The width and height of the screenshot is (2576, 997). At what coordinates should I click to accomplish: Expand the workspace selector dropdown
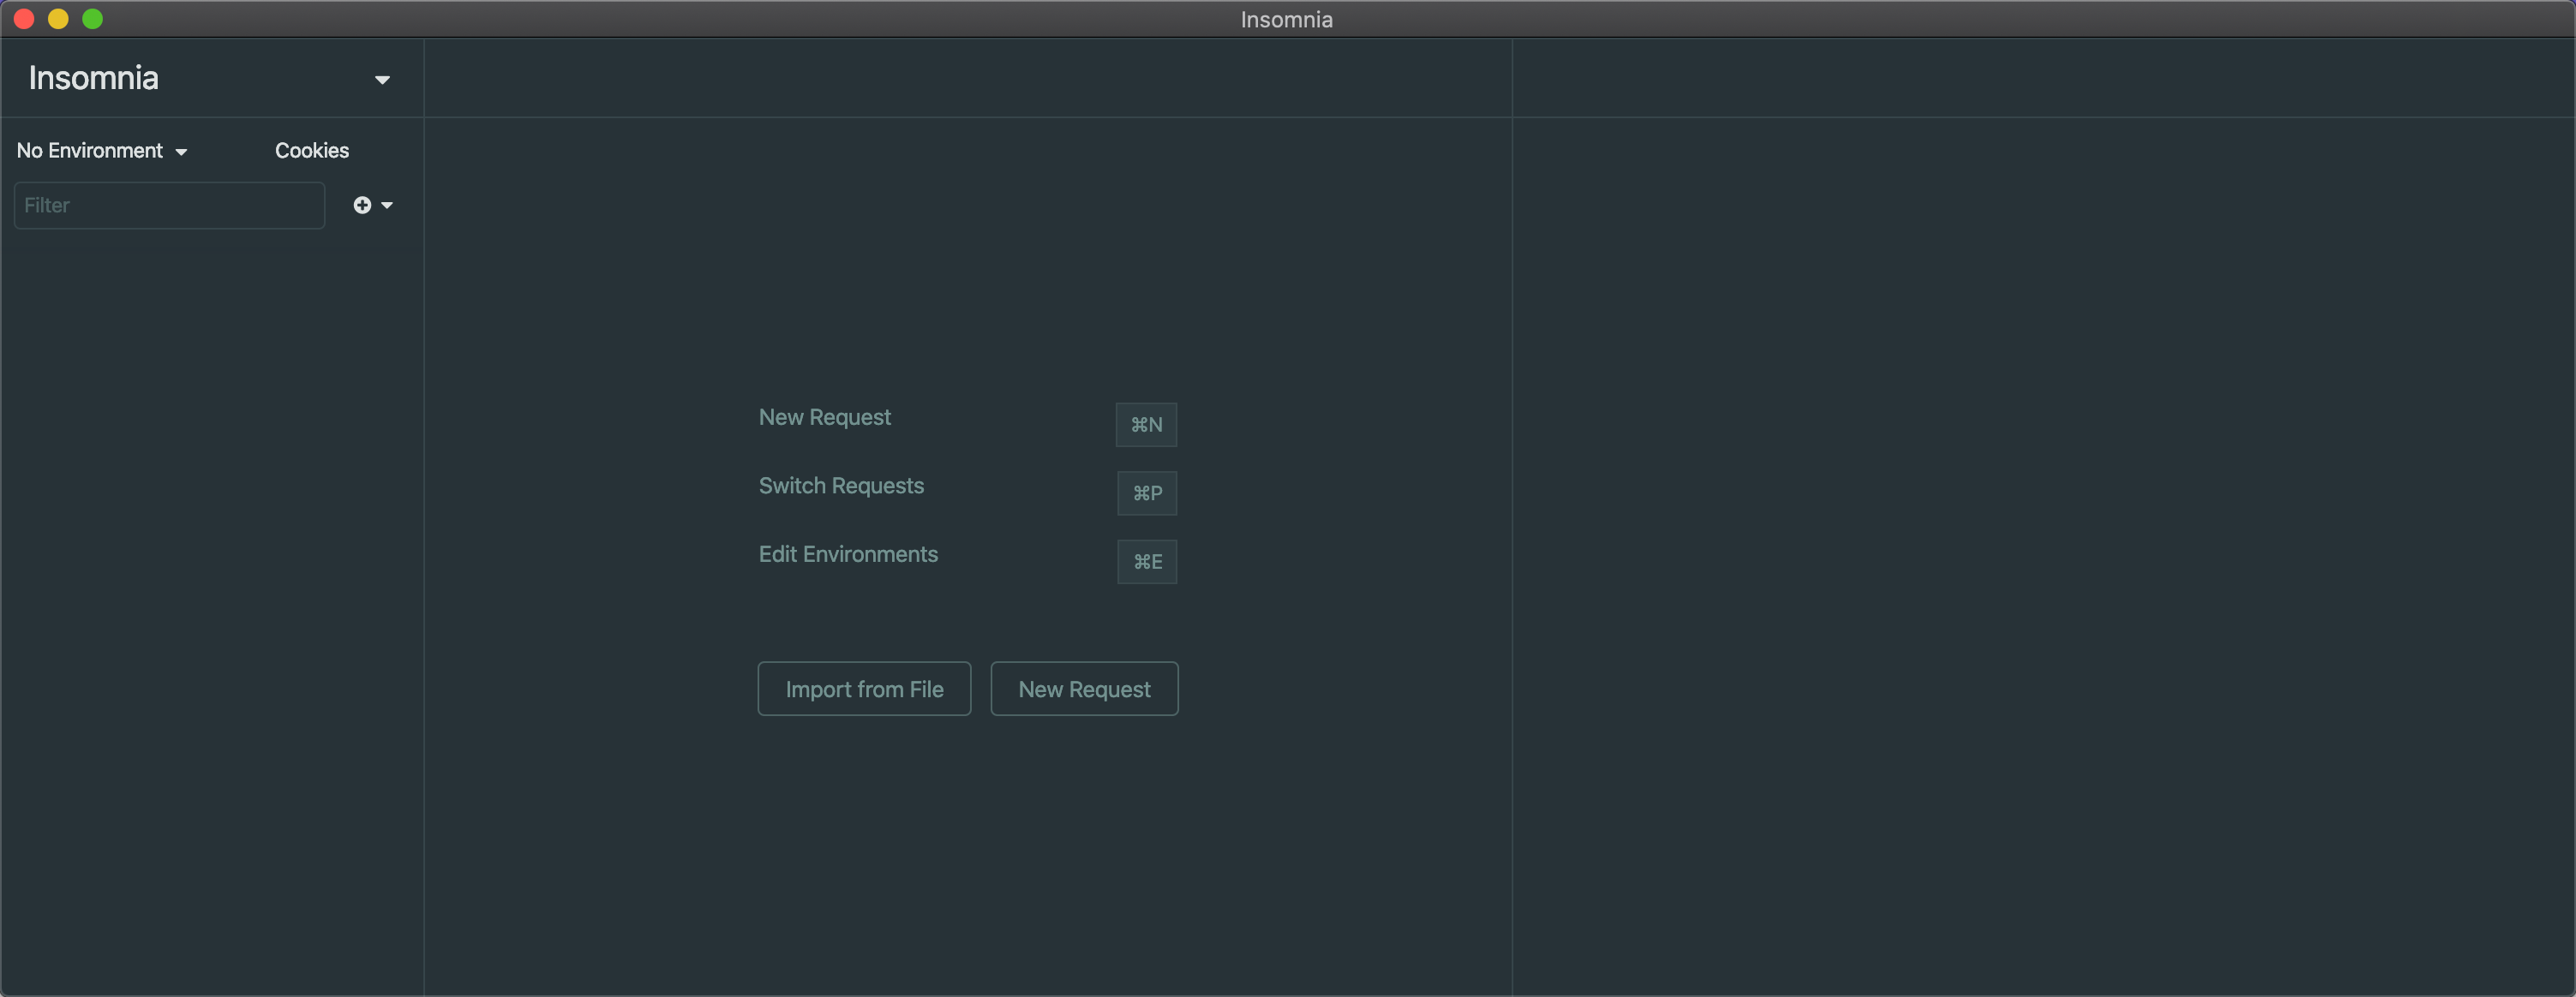click(x=381, y=77)
